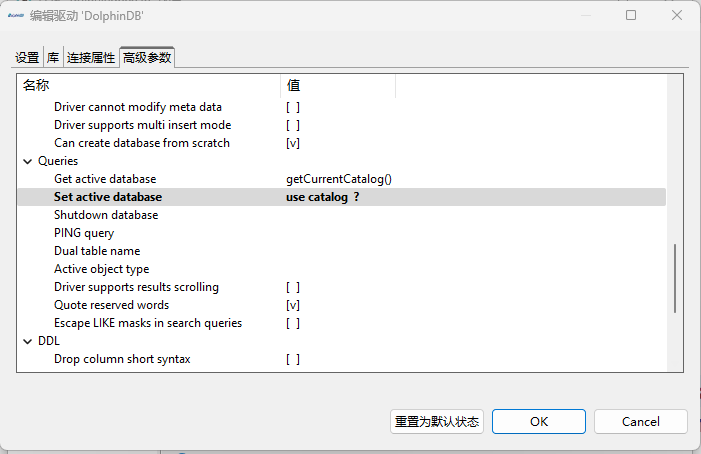Collapse the Queries group
The height and width of the screenshot is (454, 701).
pyautogui.click(x=27, y=161)
